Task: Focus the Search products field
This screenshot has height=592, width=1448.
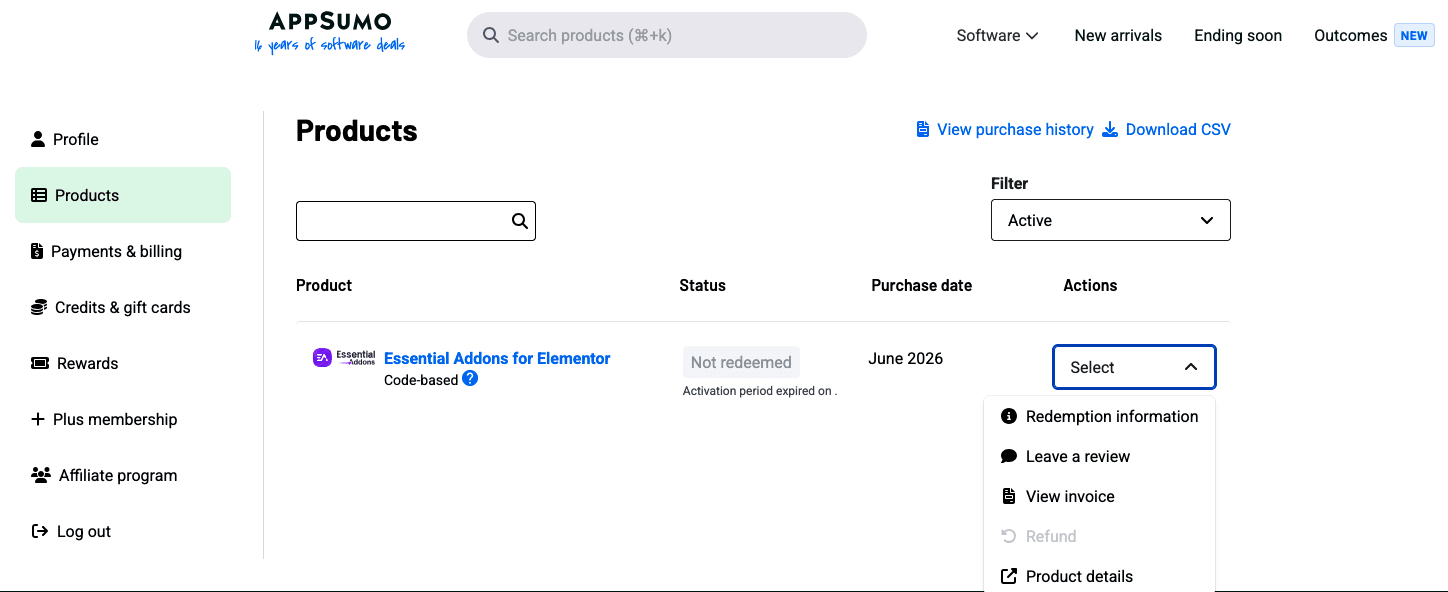Action: click(x=667, y=35)
